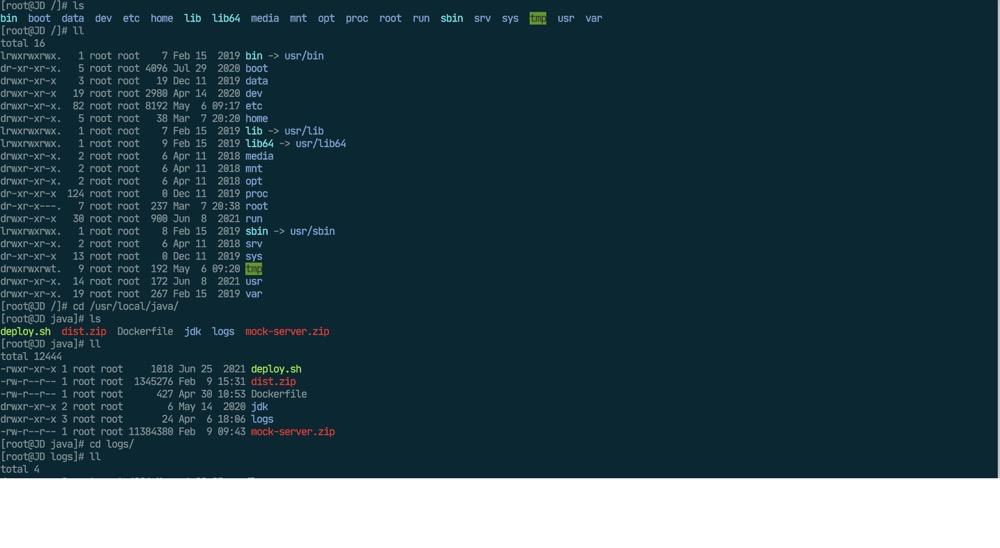Click 'proc' in the long listing row
Screen dimensions: 1000x548
[256, 194]
